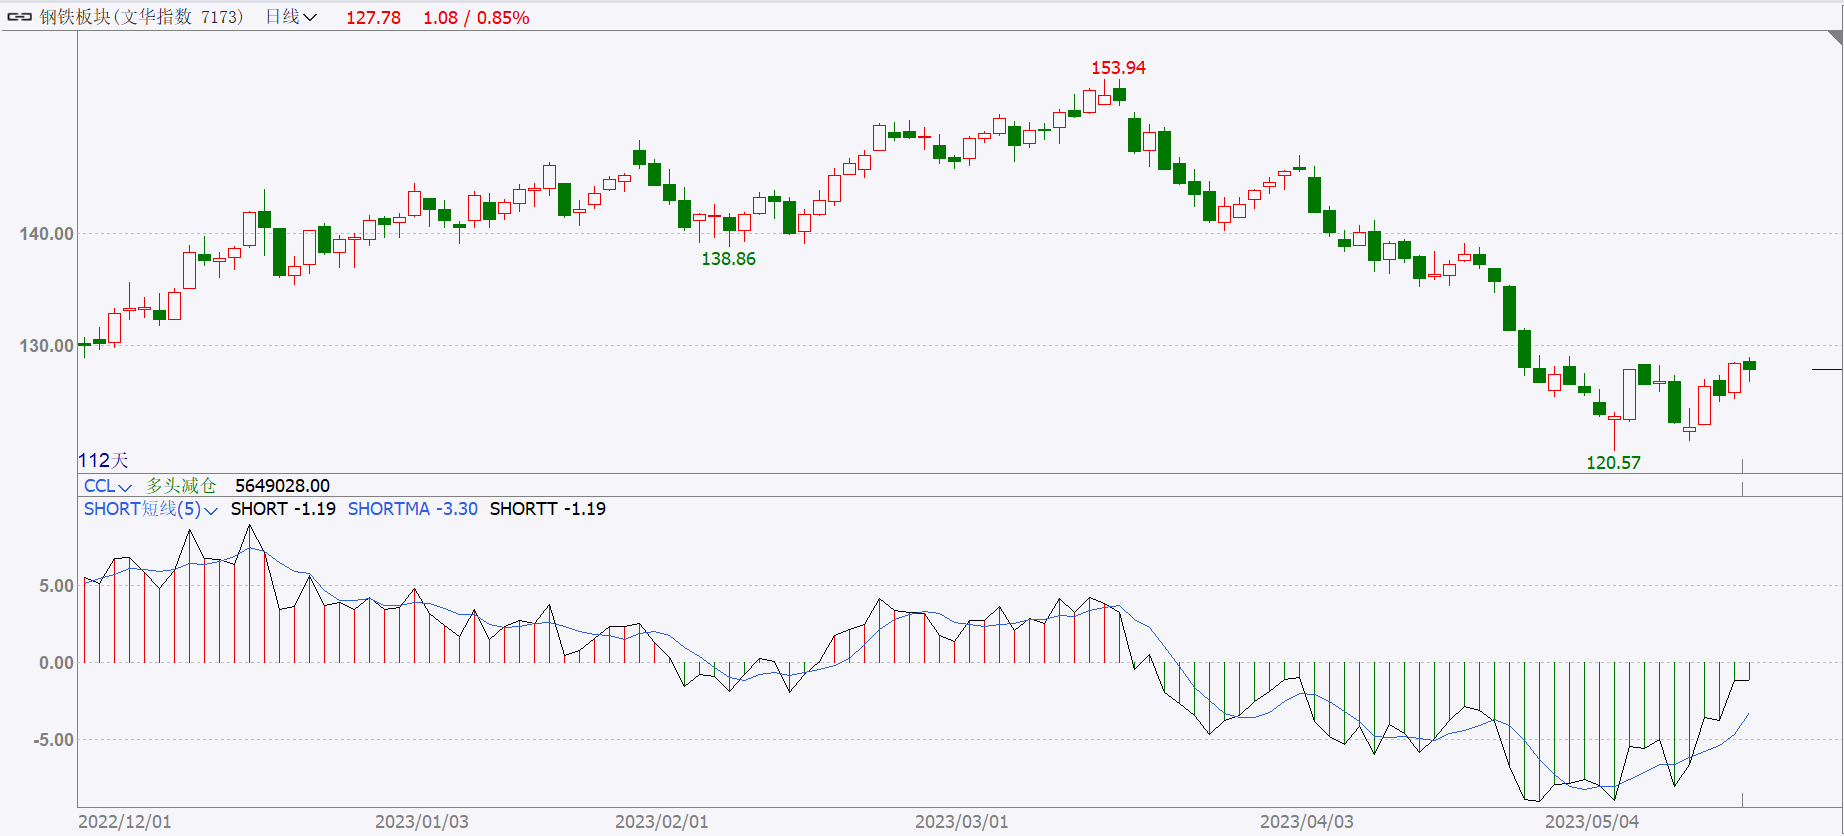Click the 2023/05/04 date label
The image size is (1844, 836).
tap(1591, 822)
